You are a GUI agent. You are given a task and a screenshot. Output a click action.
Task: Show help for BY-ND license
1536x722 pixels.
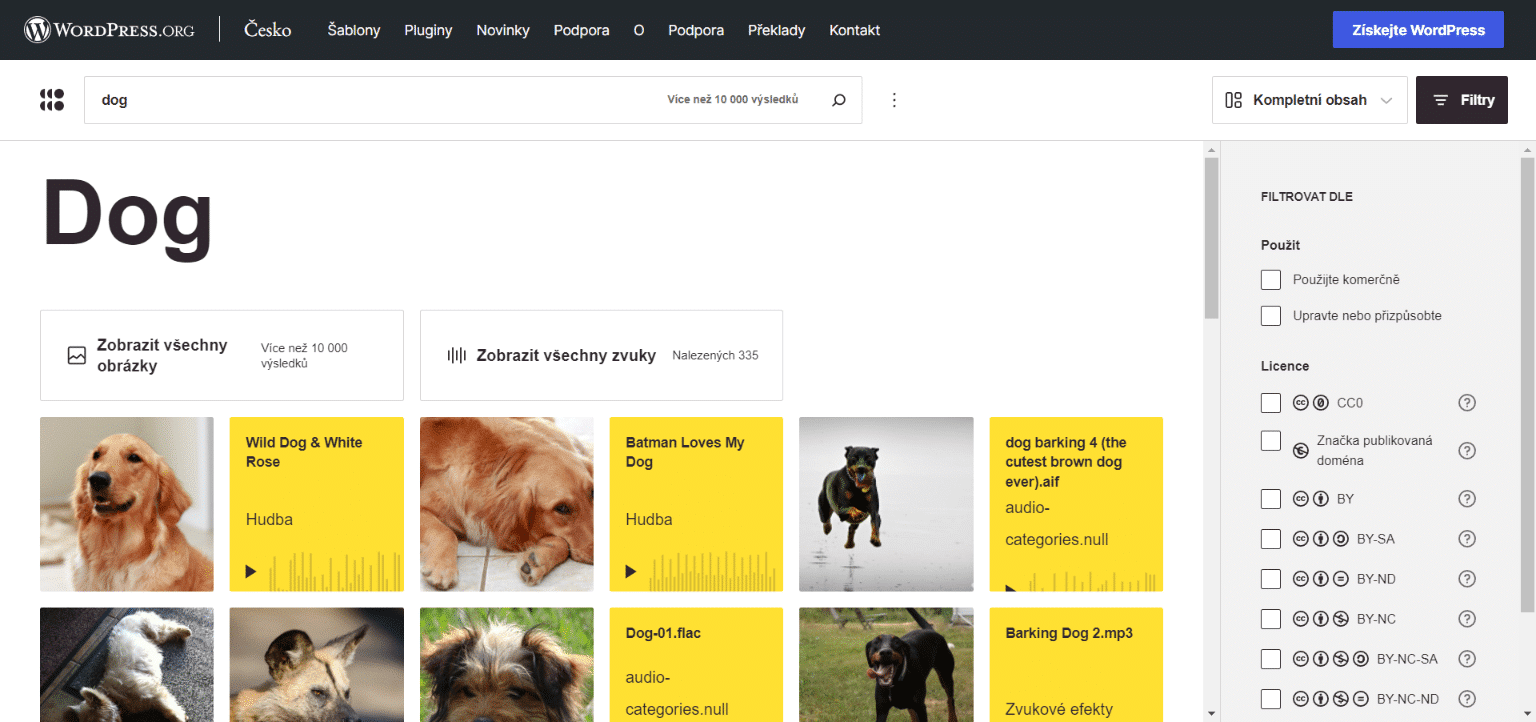point(1467,579)
